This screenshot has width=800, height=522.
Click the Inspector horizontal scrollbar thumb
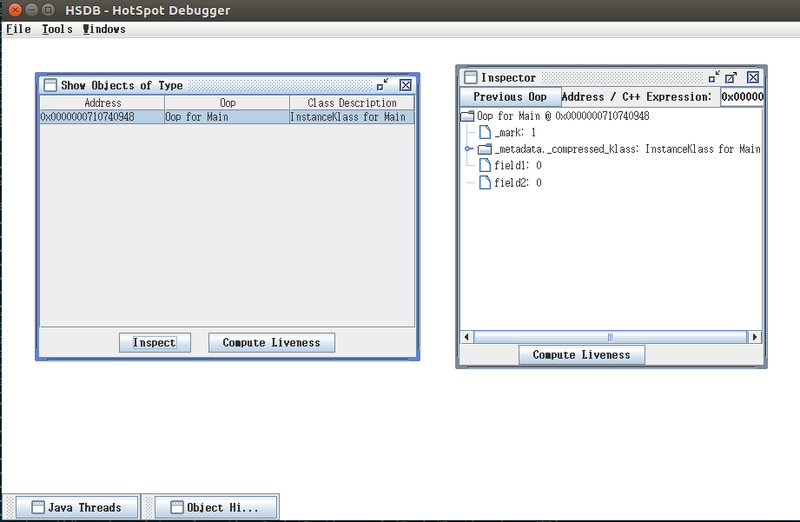(x=610, y=337)
